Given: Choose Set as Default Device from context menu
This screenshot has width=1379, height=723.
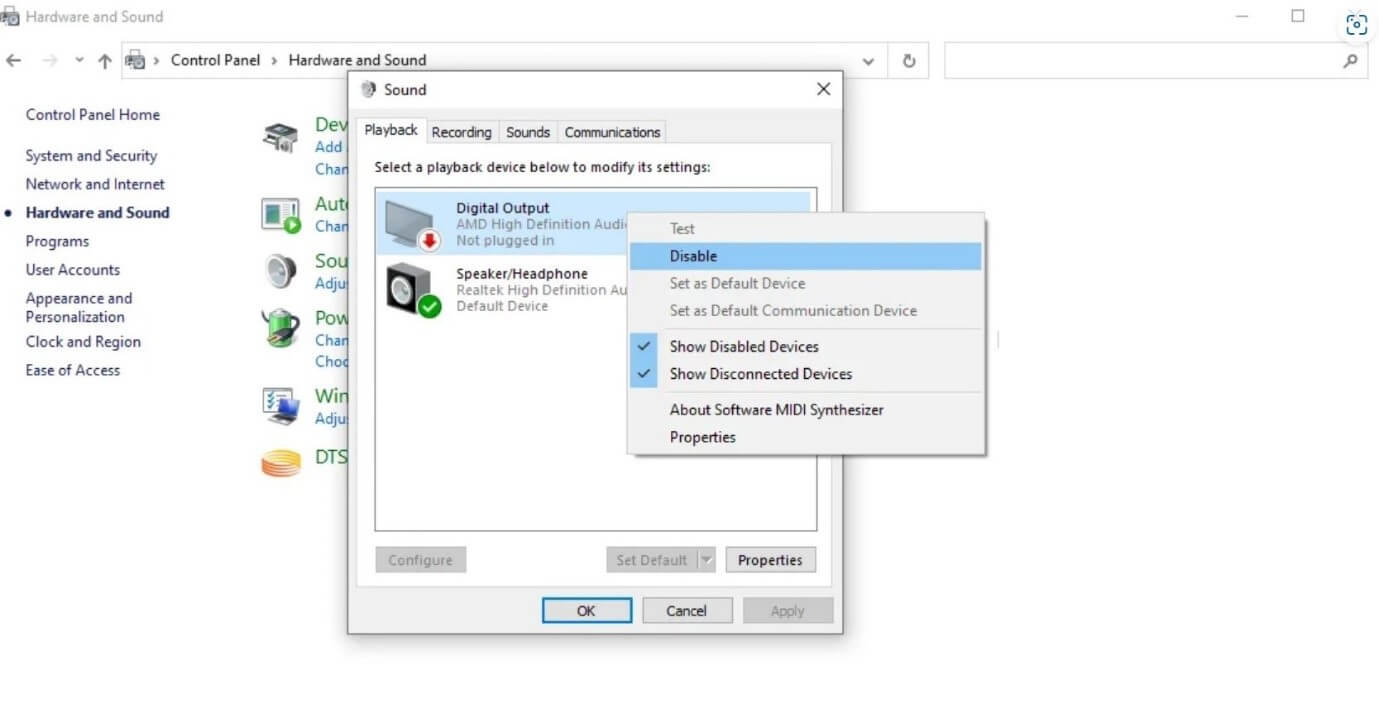Looking at the screenshot, I should (738, 283).
